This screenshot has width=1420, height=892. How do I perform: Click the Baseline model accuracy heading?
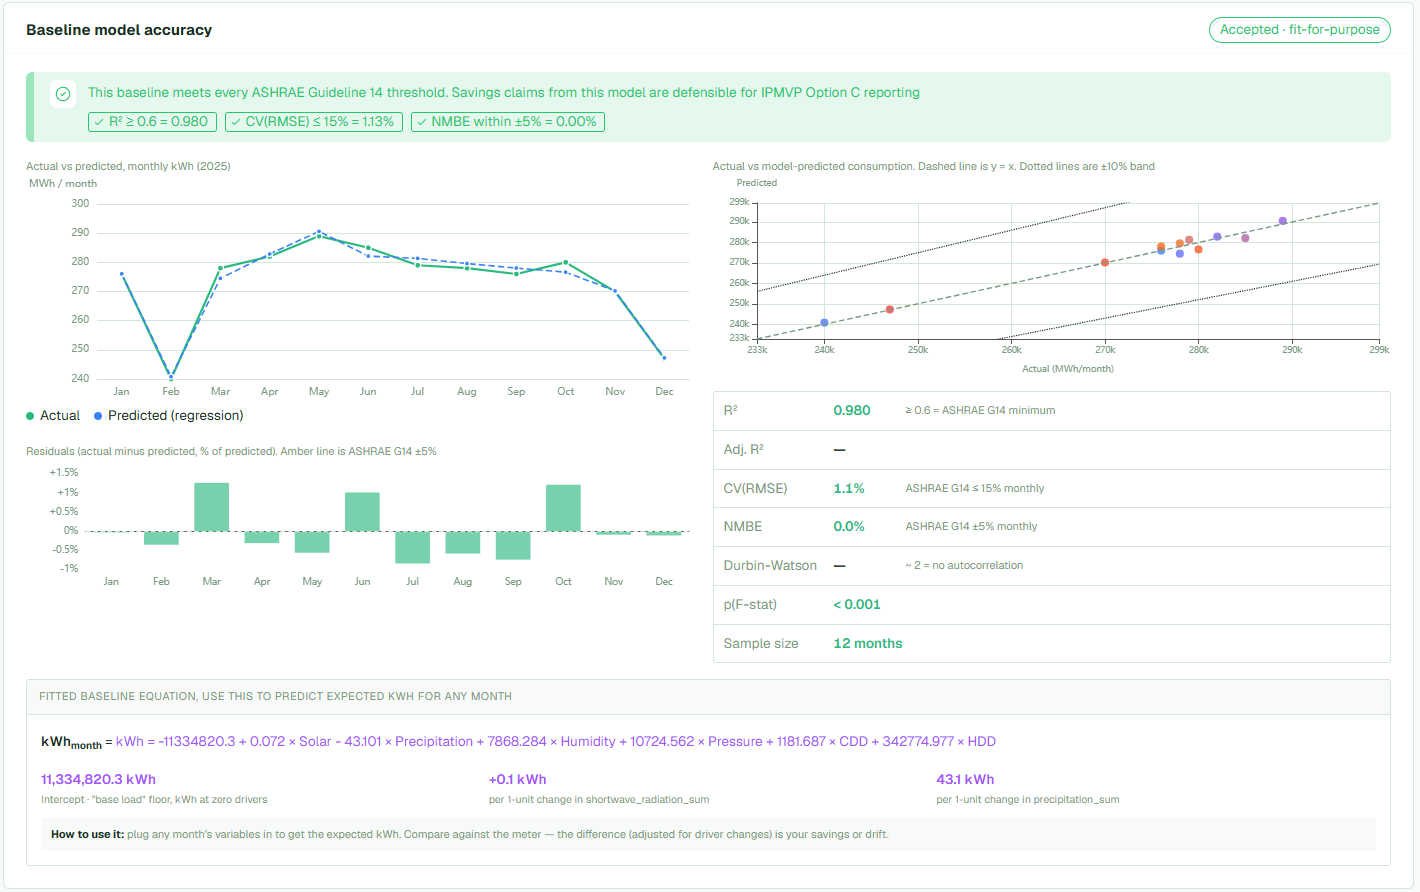click(119, 30)
